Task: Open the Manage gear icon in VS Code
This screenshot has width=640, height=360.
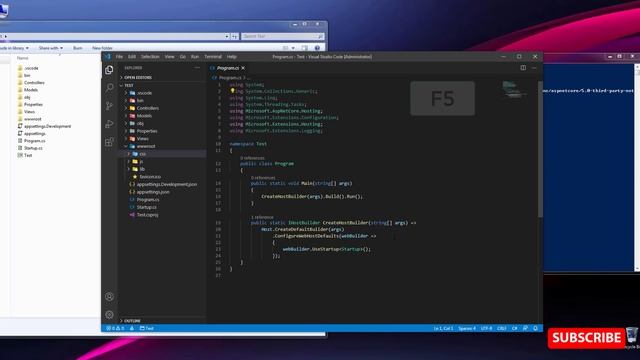Action: pos(109,315)
